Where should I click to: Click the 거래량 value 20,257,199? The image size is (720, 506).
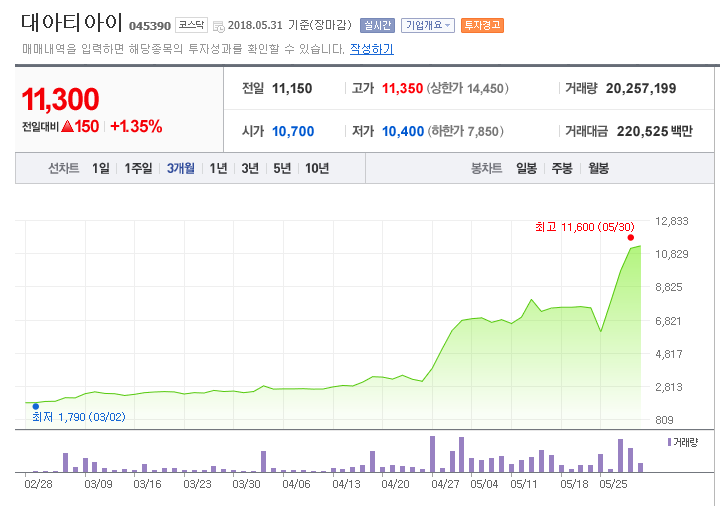641,88
